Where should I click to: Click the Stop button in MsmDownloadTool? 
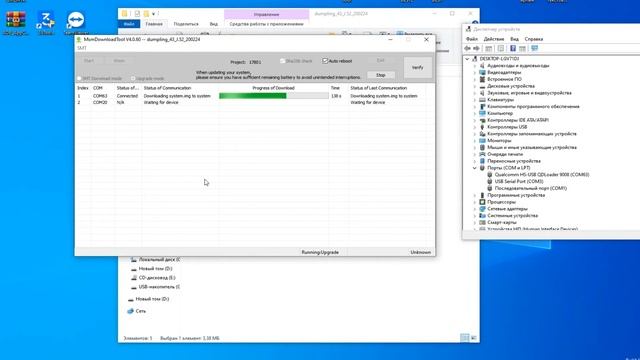[380, 75]
